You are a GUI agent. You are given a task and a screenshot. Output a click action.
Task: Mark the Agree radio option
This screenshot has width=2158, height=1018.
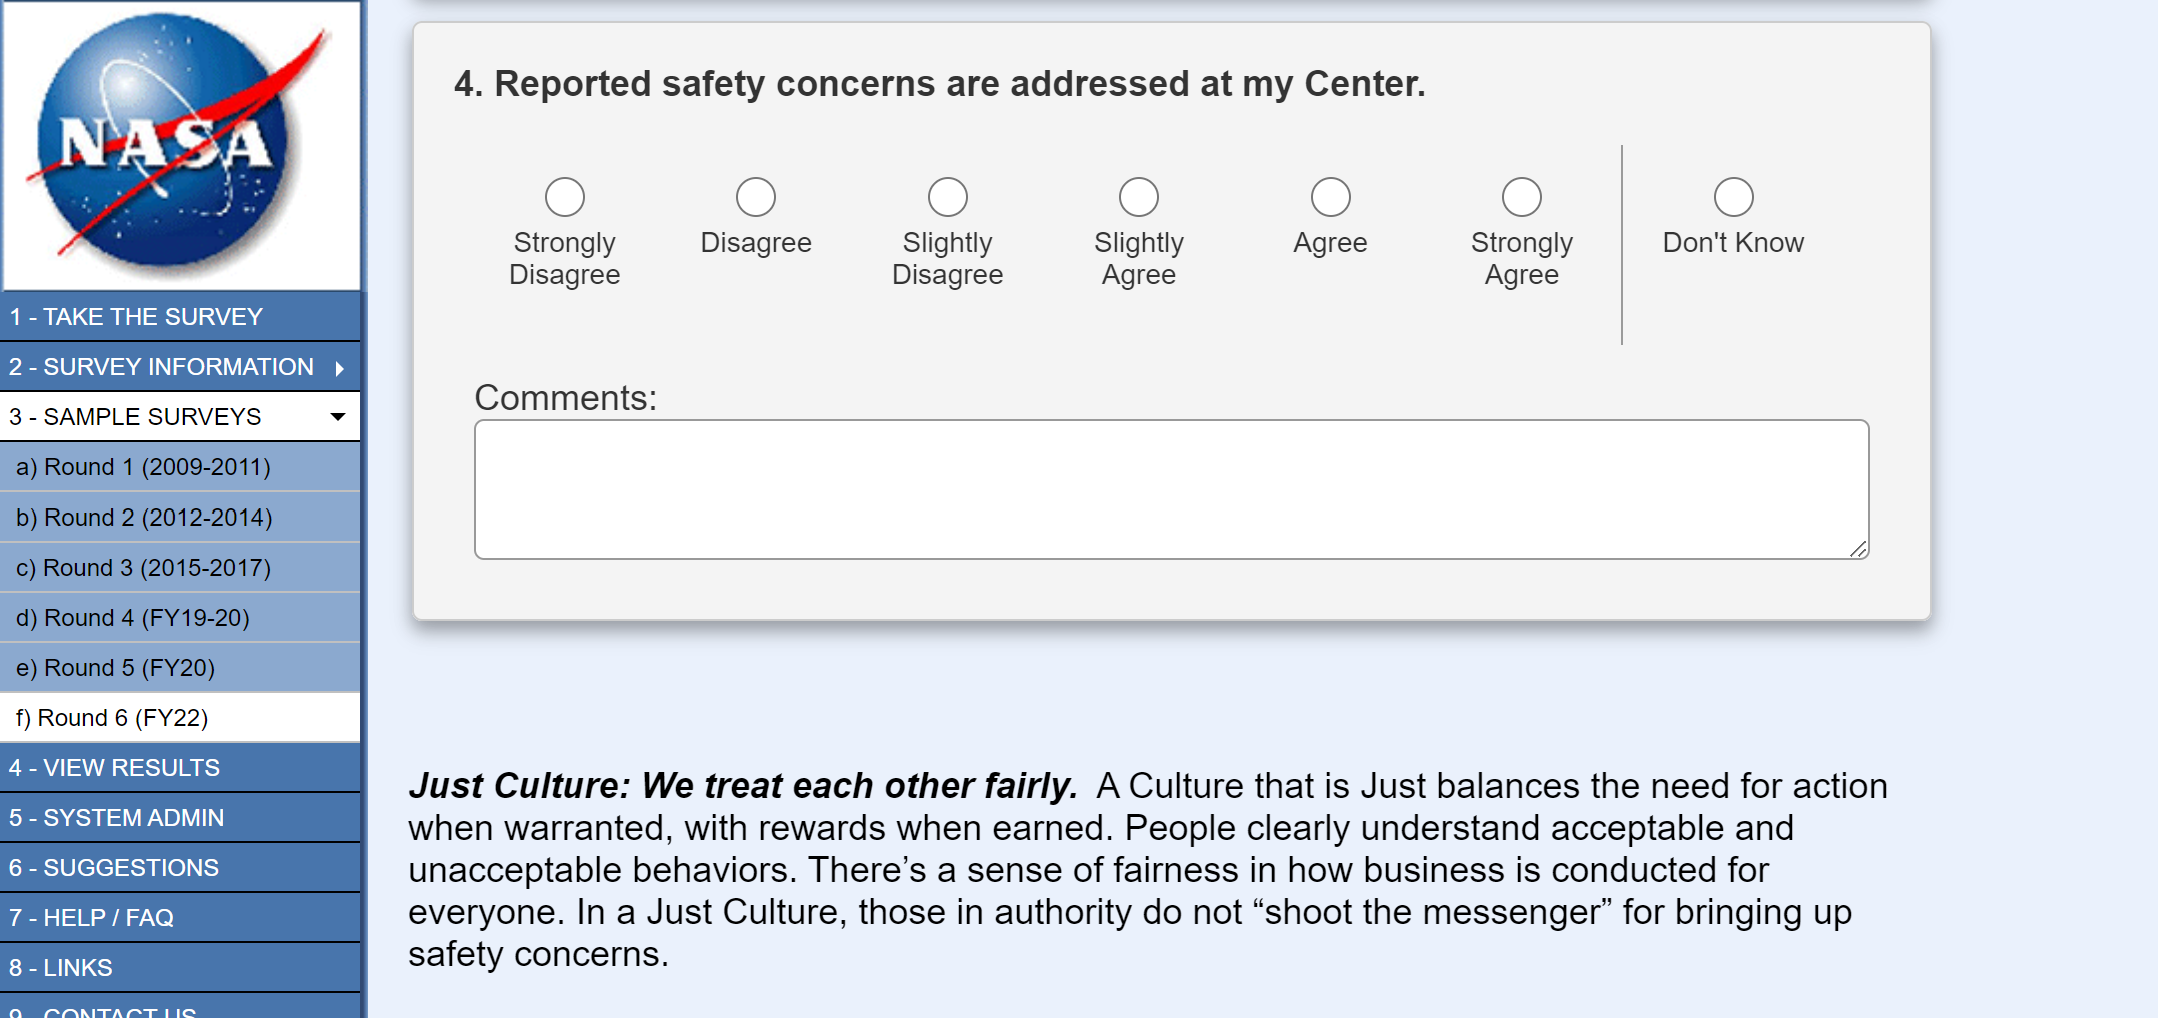(x=1330, y=197)
